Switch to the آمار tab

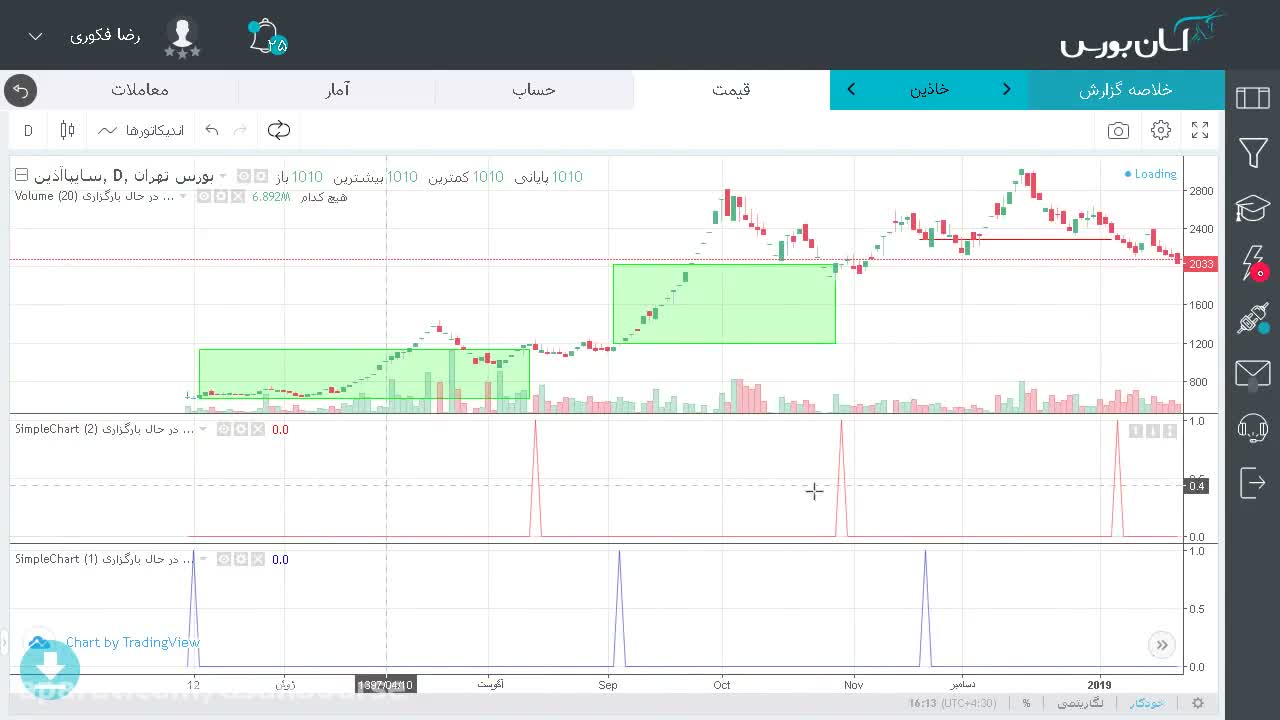click(x=337, y=89)
